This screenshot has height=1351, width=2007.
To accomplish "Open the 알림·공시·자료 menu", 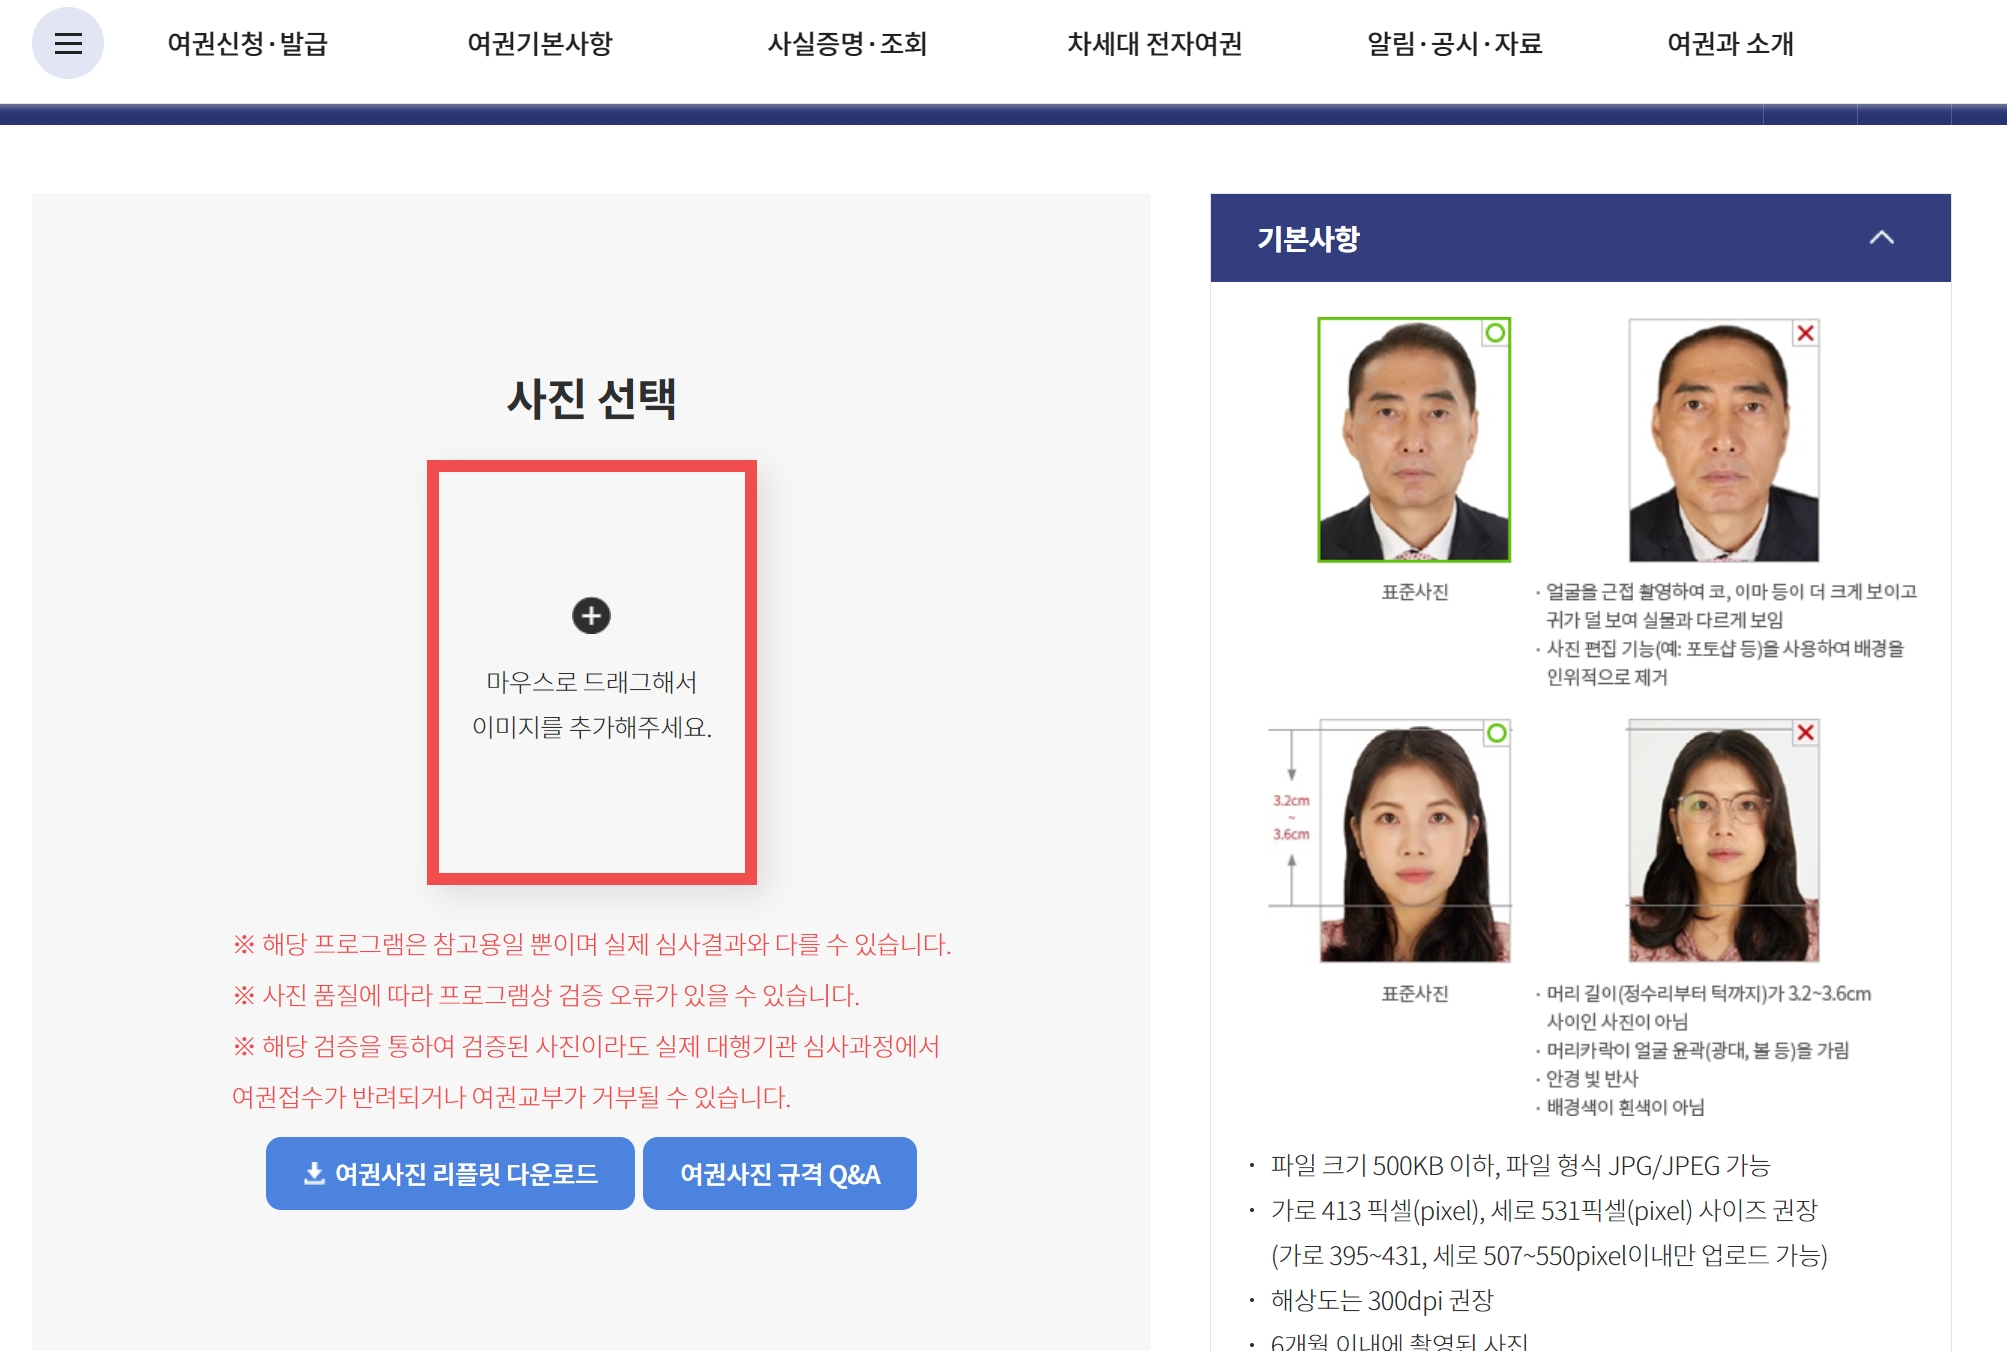I will coord(1454,44).
